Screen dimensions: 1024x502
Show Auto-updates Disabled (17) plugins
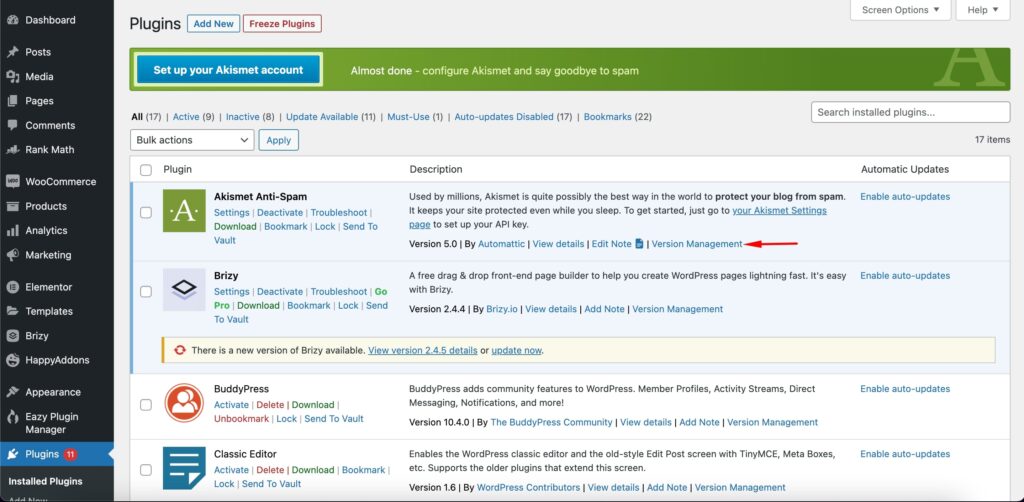[513, 117]
